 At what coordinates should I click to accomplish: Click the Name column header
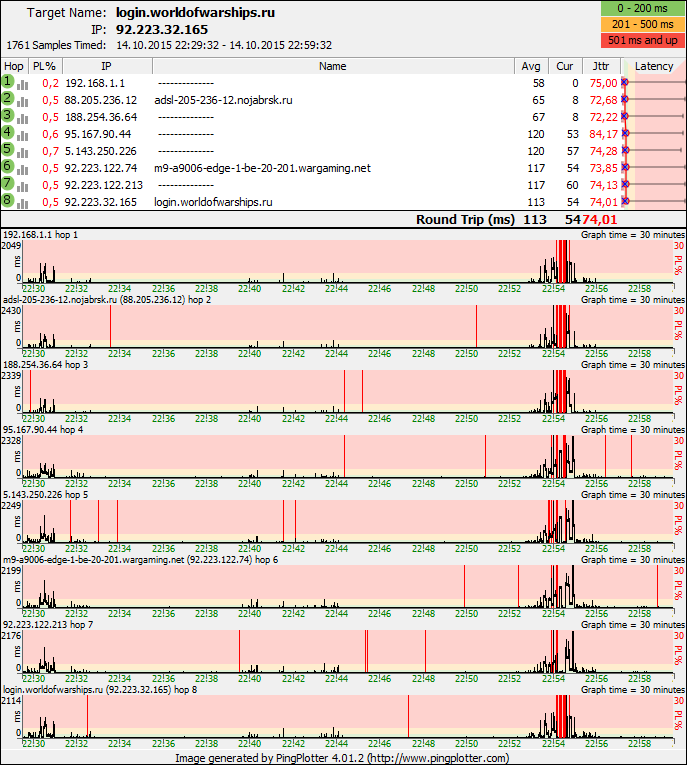pos(333,66)
